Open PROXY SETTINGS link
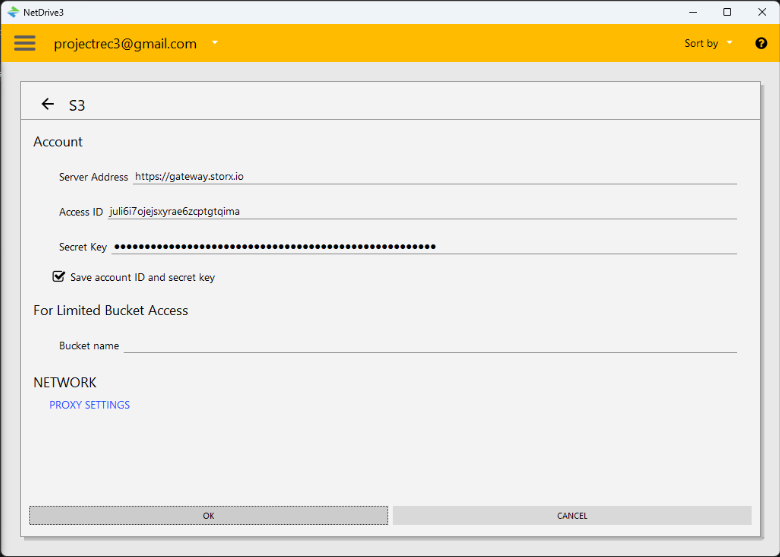The image size is (780, 557). pyautogui.click(x=90, y=405)
